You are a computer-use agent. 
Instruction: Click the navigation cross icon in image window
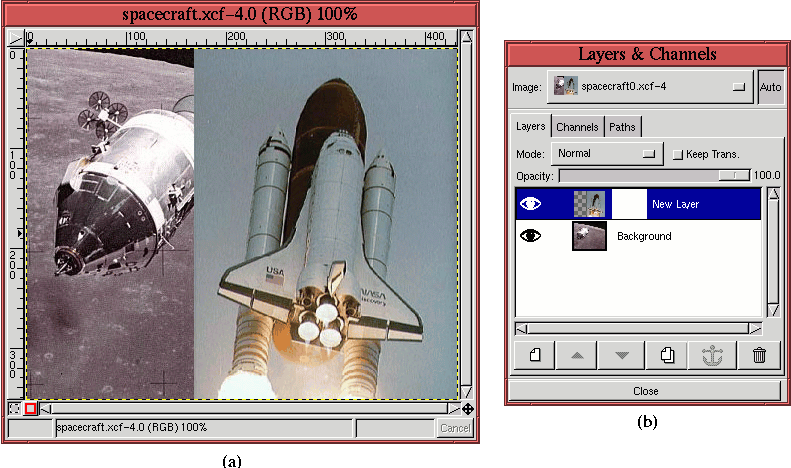pyautogui.click(x=468, y=408)
